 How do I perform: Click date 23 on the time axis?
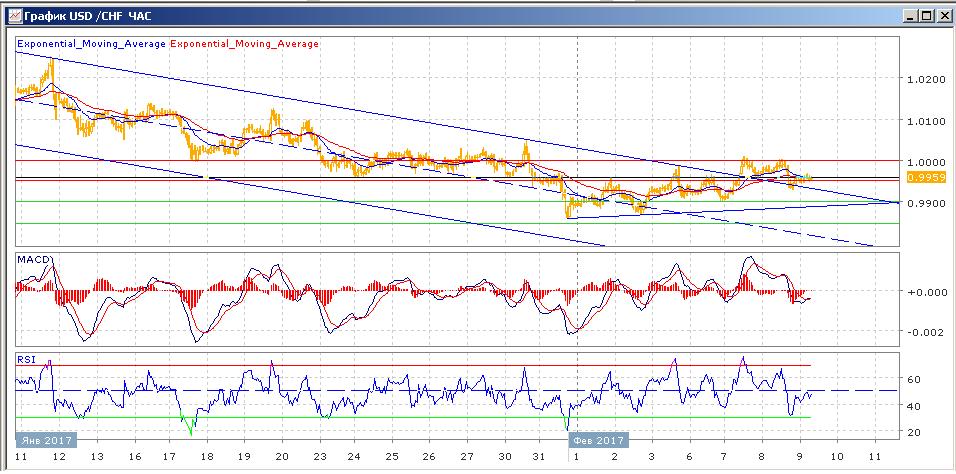click(x=319, y=455)
